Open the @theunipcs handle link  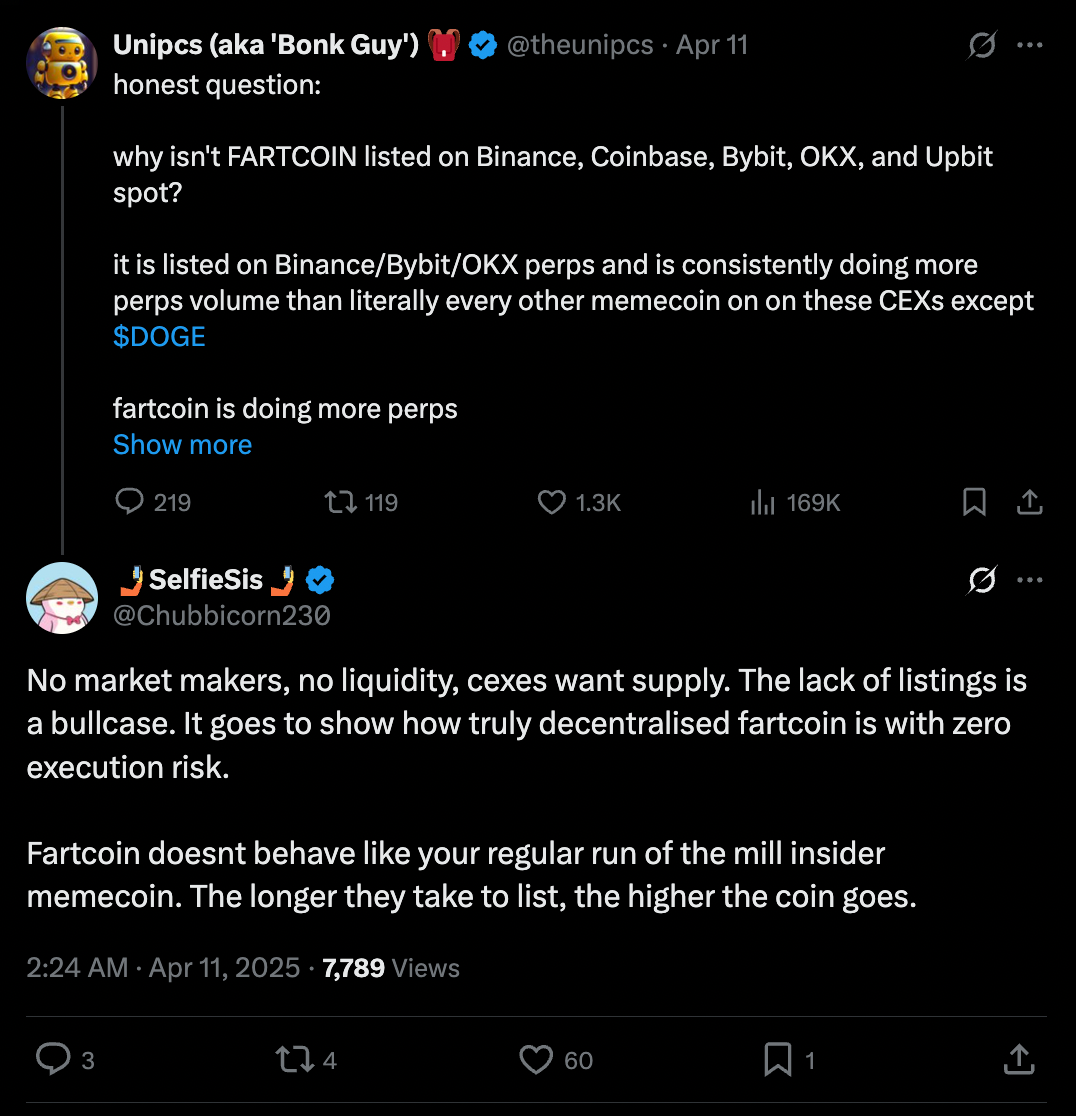click(580, 45)
